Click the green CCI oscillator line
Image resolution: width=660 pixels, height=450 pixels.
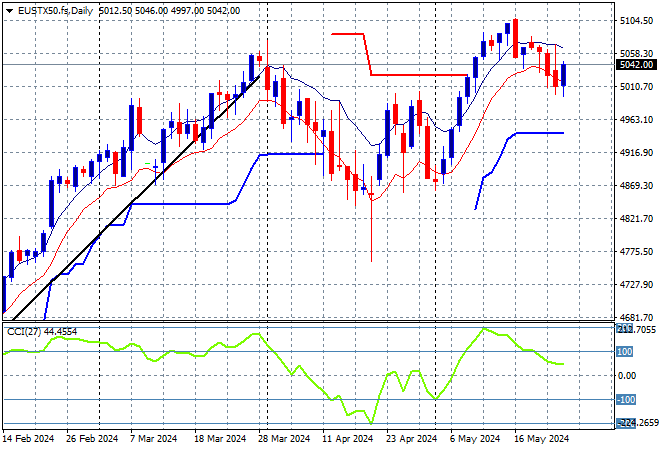coord(300,372)
